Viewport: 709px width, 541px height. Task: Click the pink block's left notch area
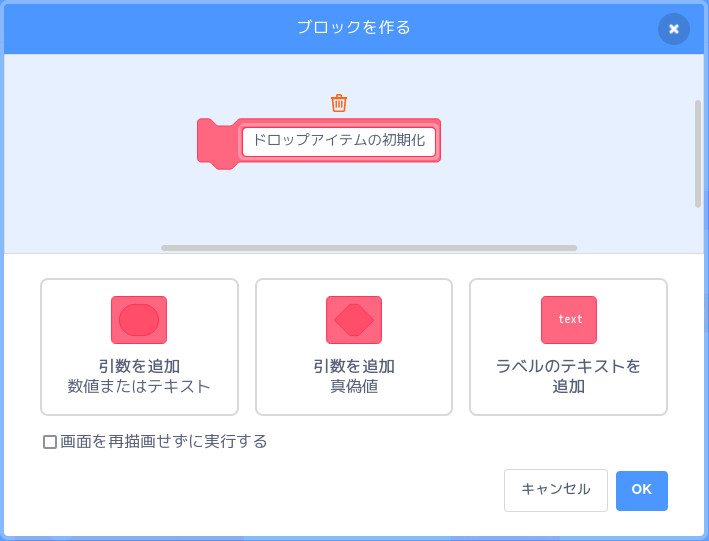(218, 144)
